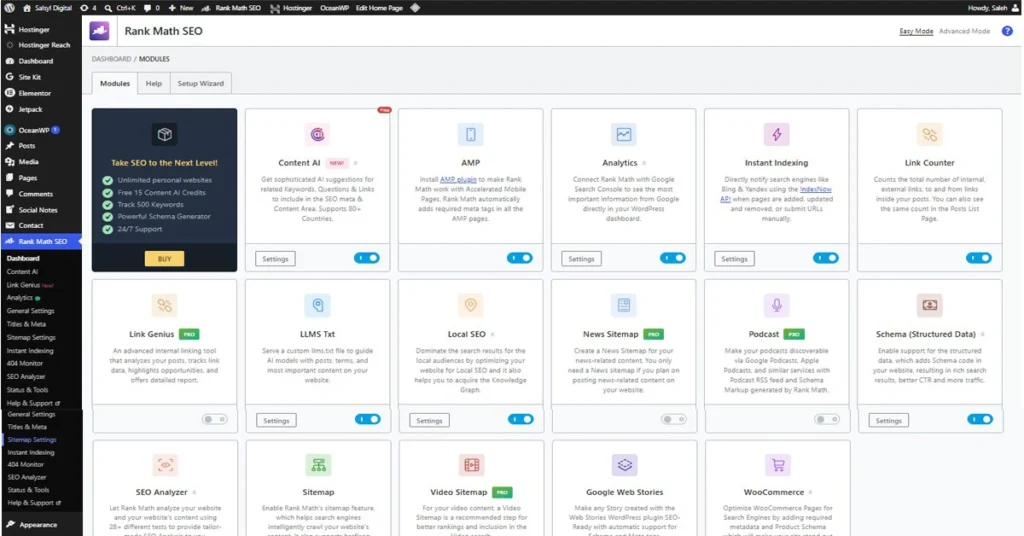The height and width of the screenshot is (536, 1024).
Task: Click the Sitemap module icon
Action: coord(318,465)
